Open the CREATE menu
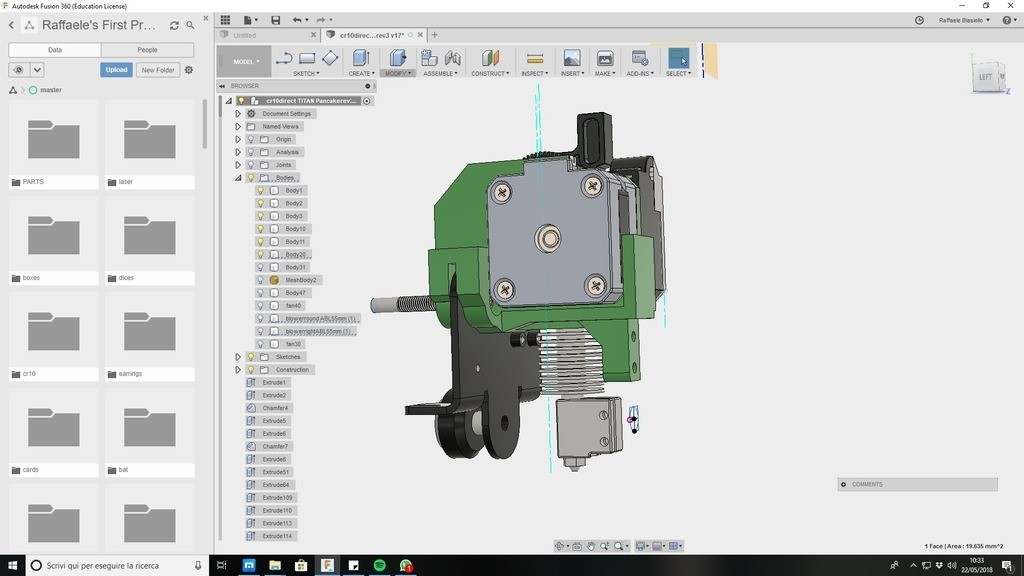This screenshot has width=1024, height=576. (362, 74)
